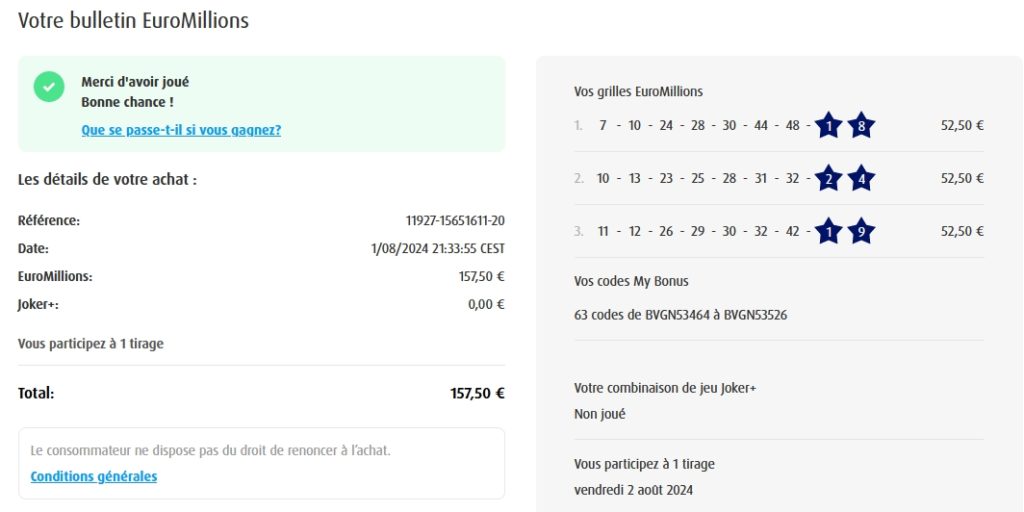The image size is (1024, 512).
Task: Click the draw date vendredi 2 août 2024
Action: point(633,490)
